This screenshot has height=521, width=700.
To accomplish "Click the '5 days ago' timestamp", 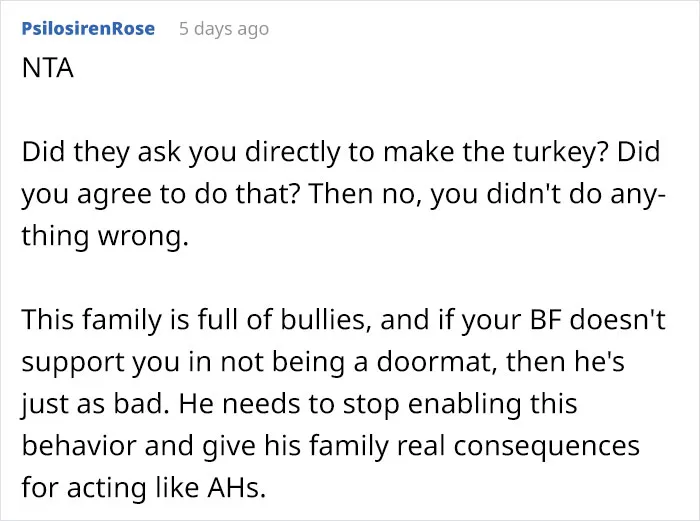I will click(x=224, y=29).
